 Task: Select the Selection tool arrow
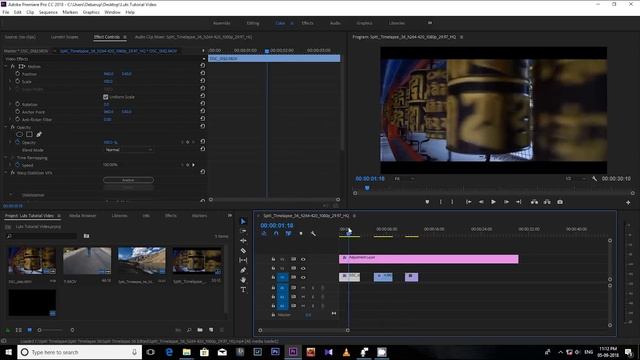click(x=243, y=221)
